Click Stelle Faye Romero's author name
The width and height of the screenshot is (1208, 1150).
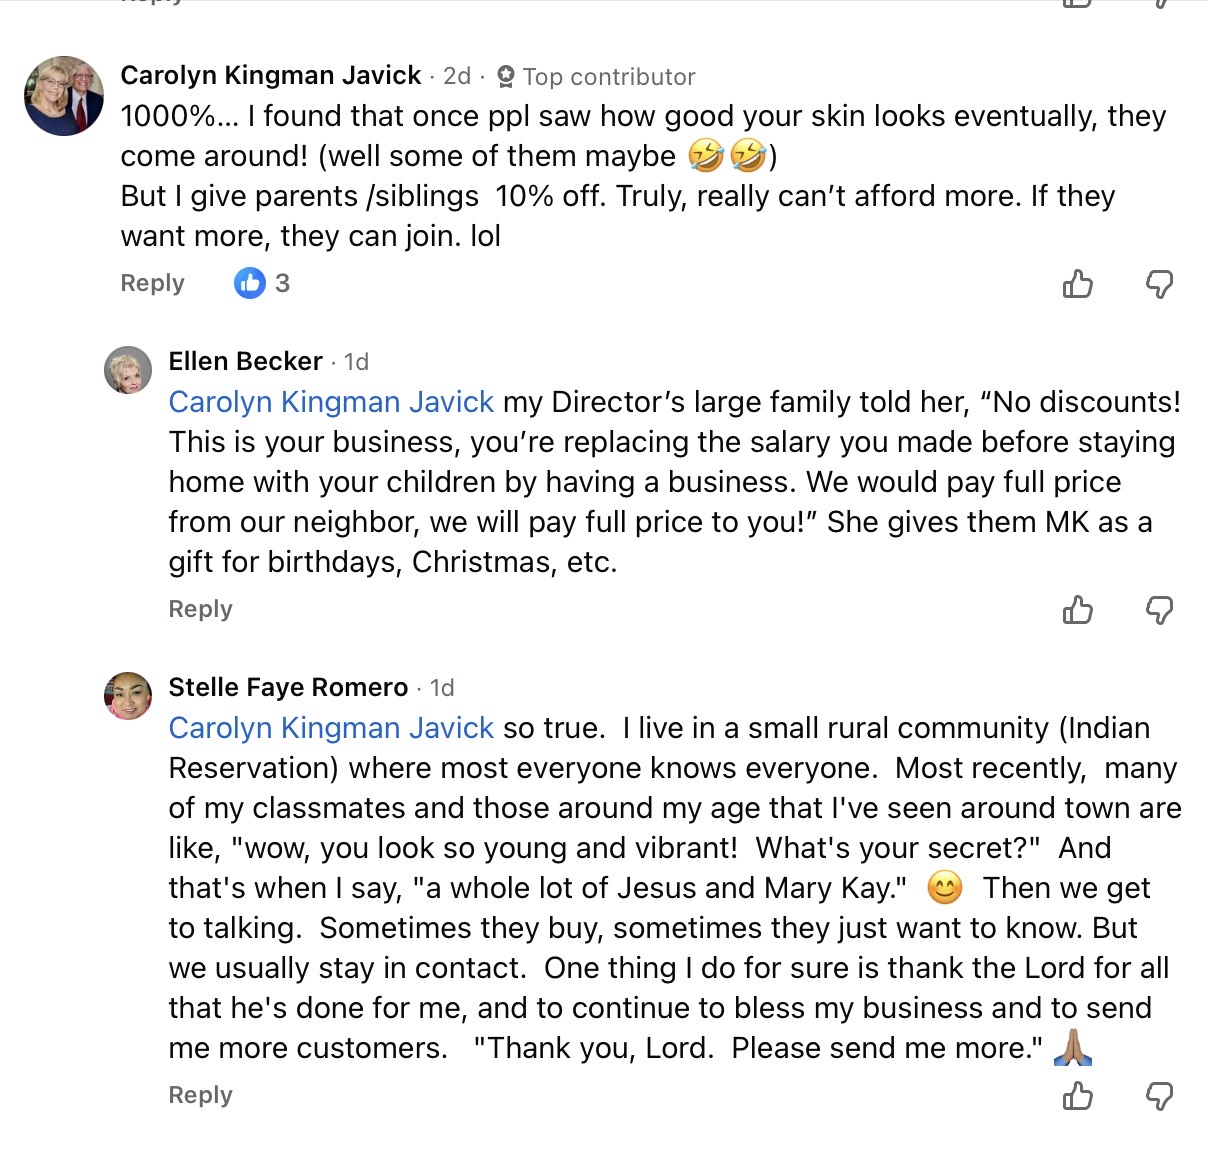[x=288, y=687]
